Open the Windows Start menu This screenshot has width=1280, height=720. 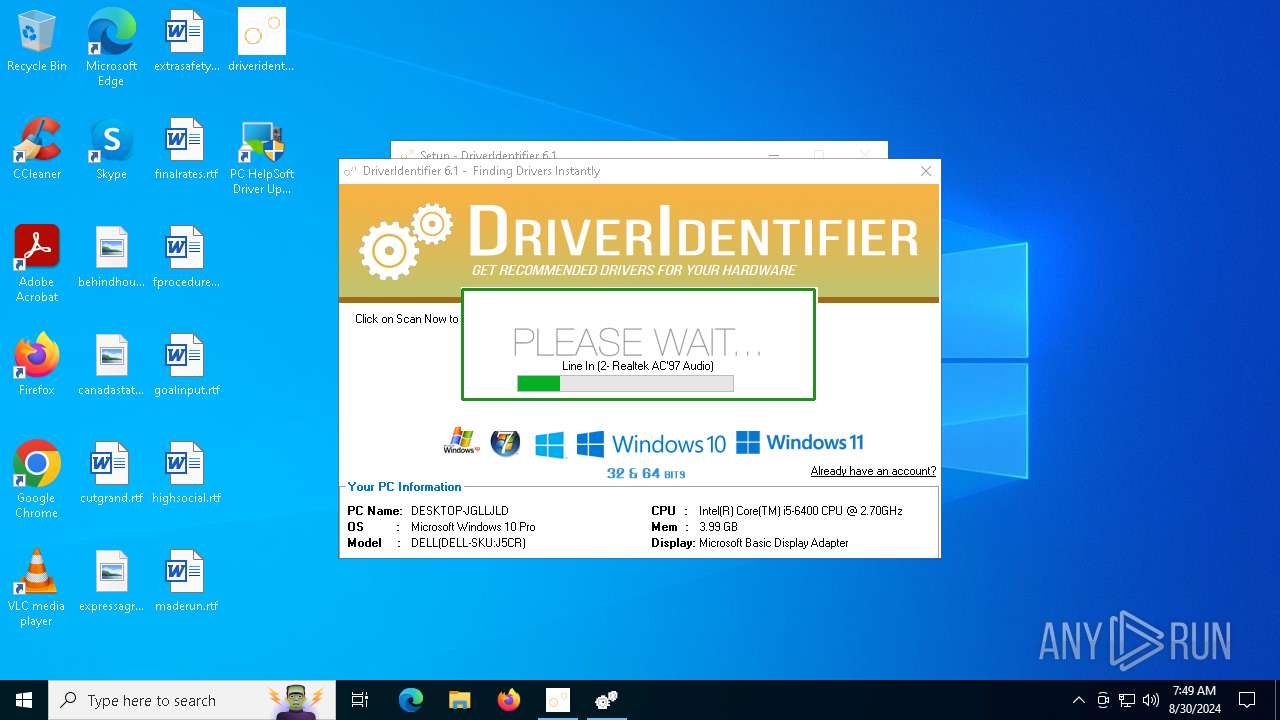pyautogui.click(x=24, y=700)
